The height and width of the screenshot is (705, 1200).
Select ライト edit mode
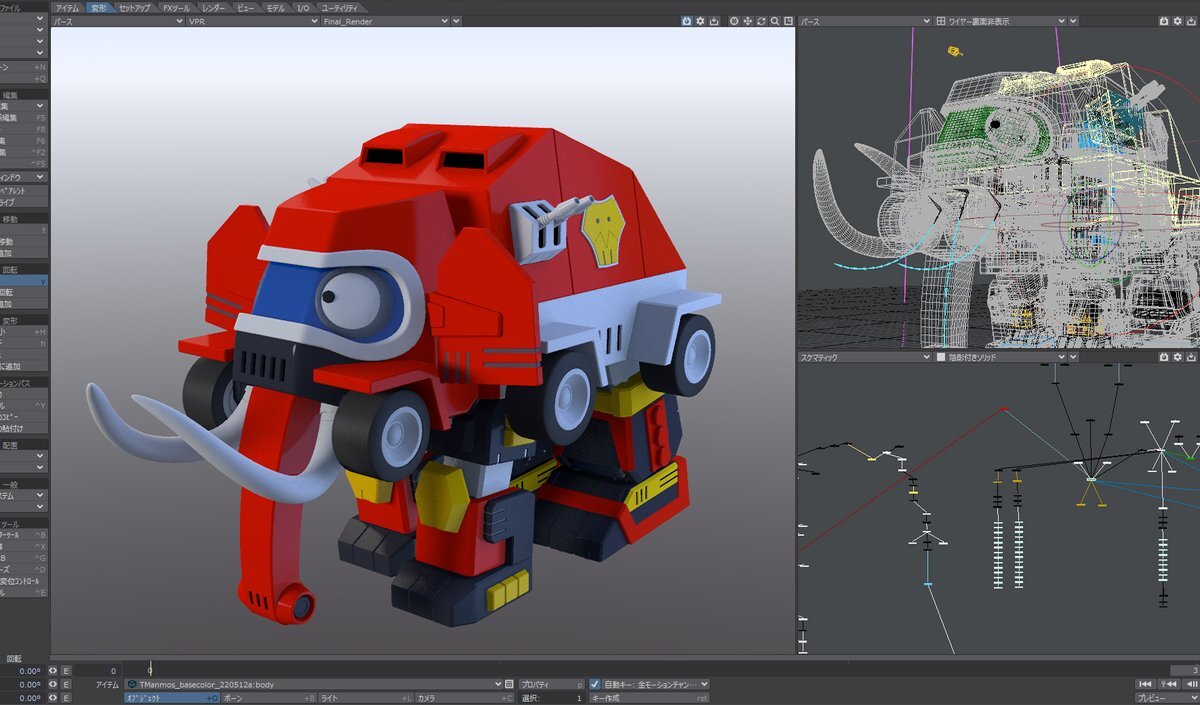tap(366, 698)
